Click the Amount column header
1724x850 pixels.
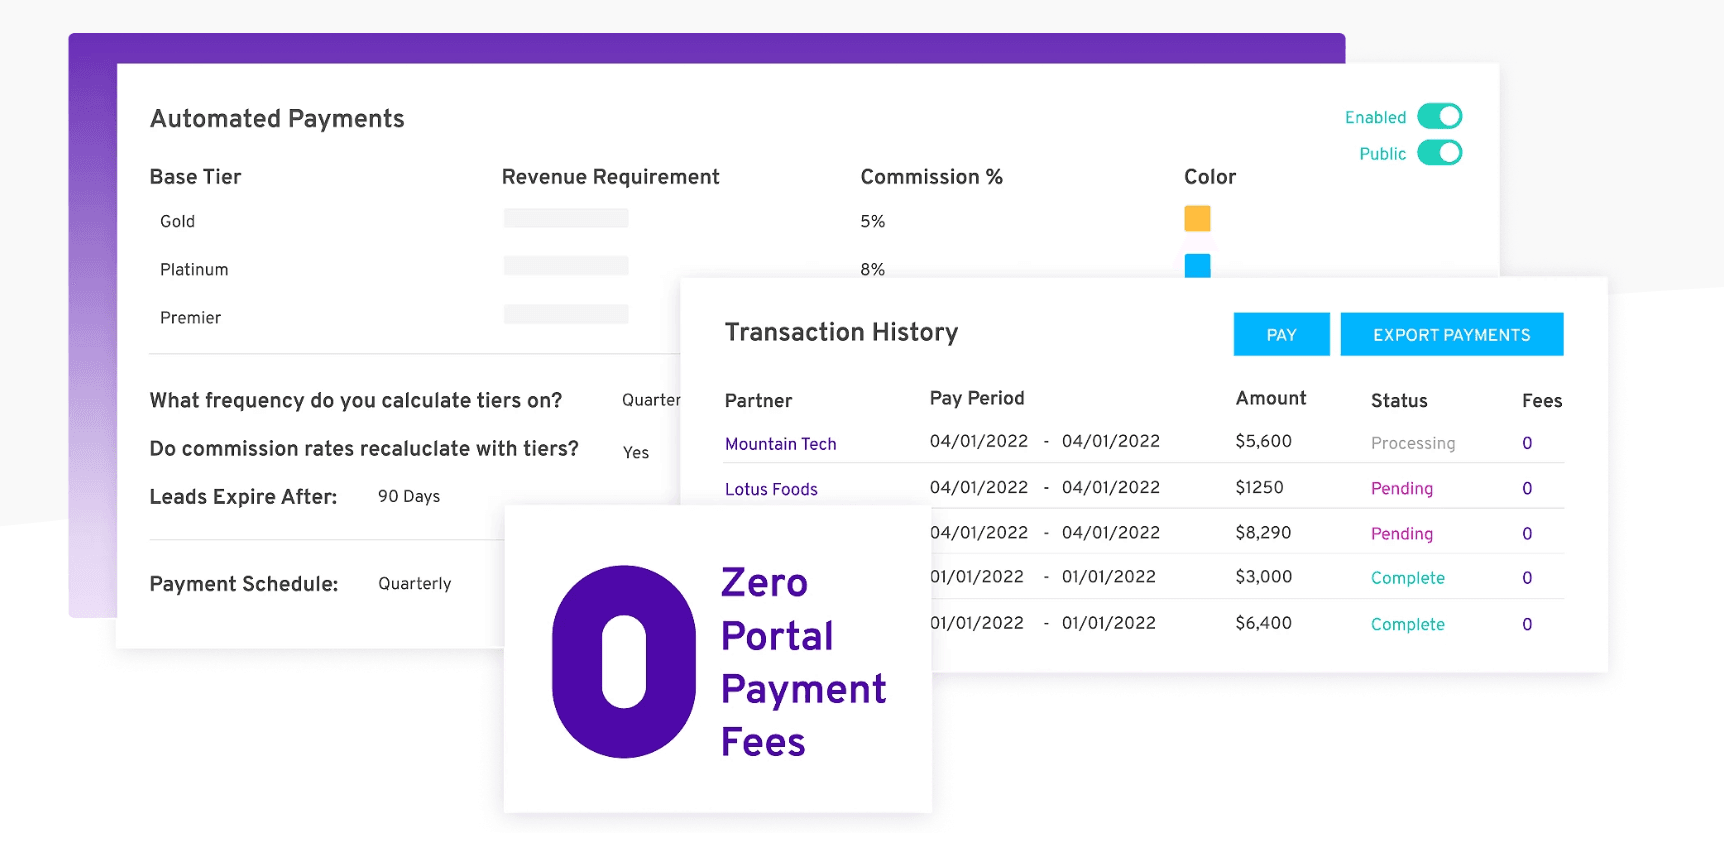coord(1270,398)
